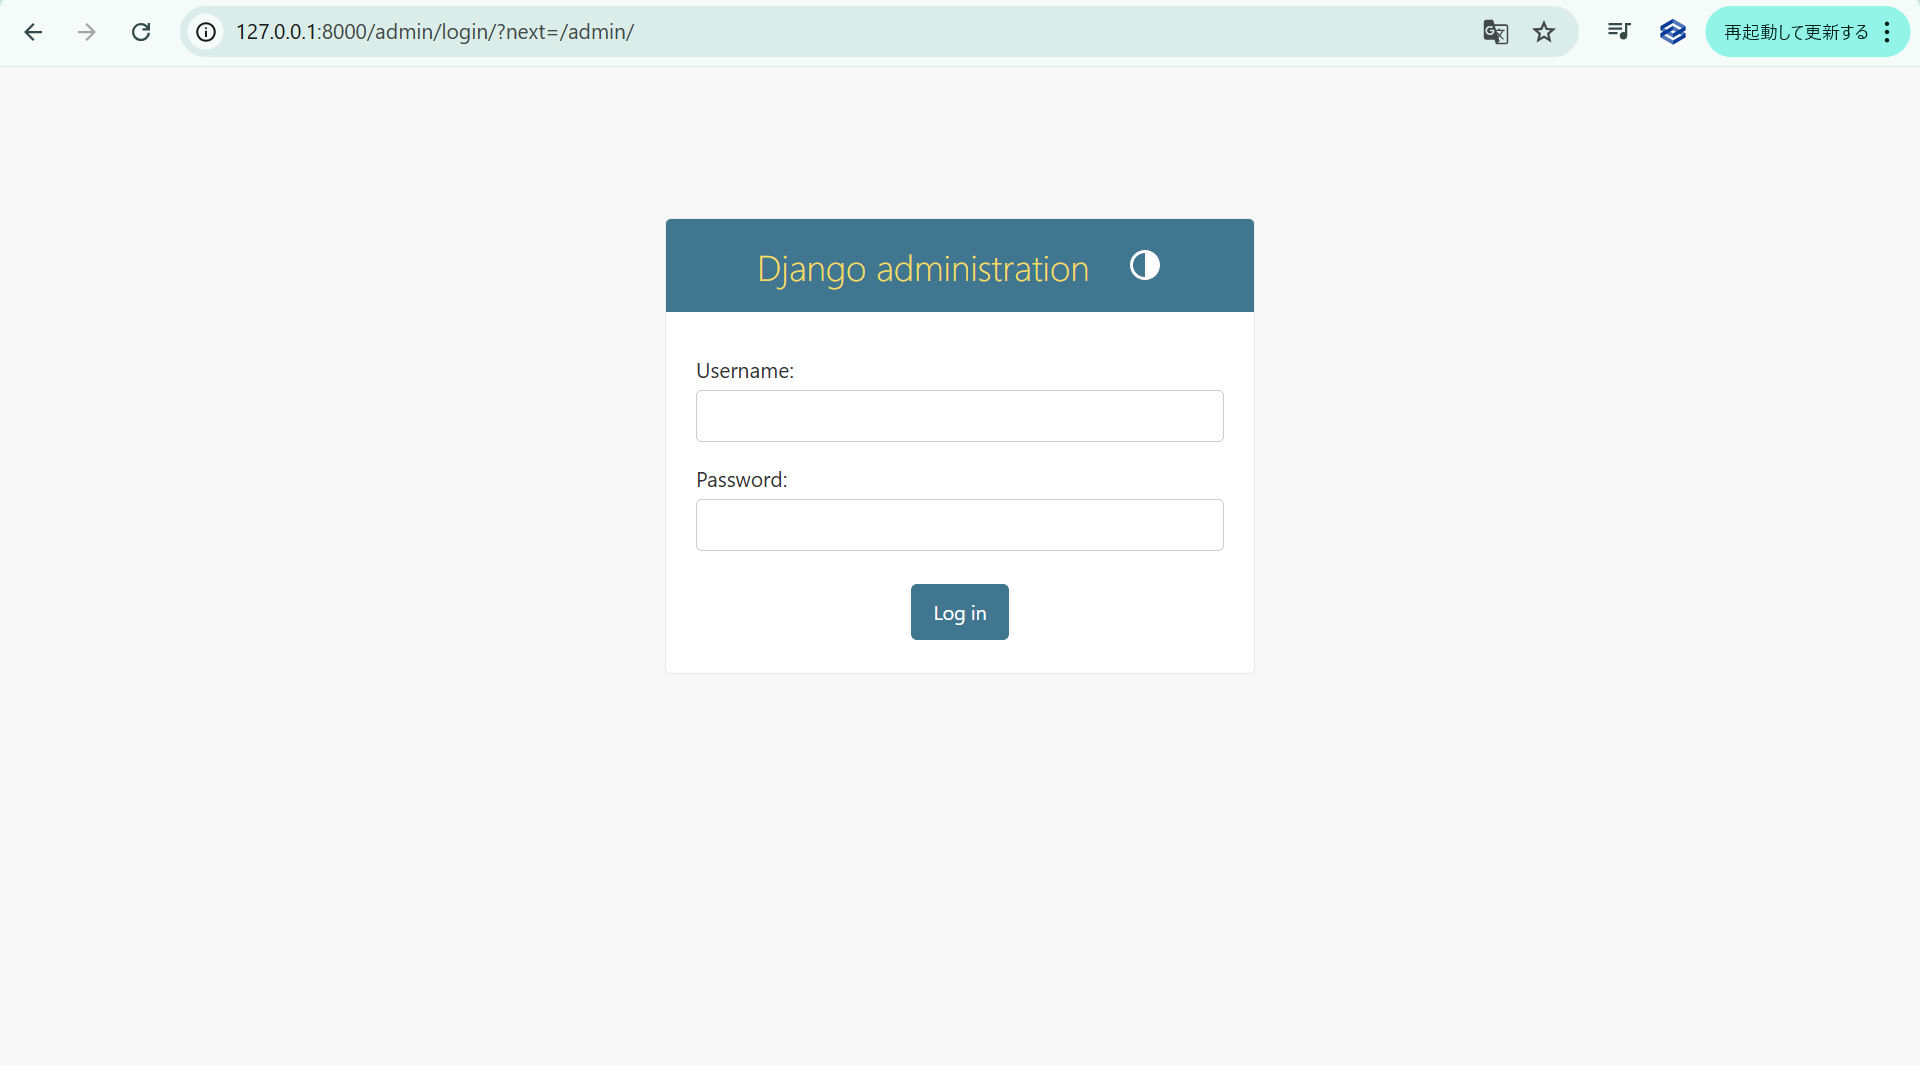This screenshot has width=1920, height=1065.
Task: Click the Username: label text
Action: (744, 371)
